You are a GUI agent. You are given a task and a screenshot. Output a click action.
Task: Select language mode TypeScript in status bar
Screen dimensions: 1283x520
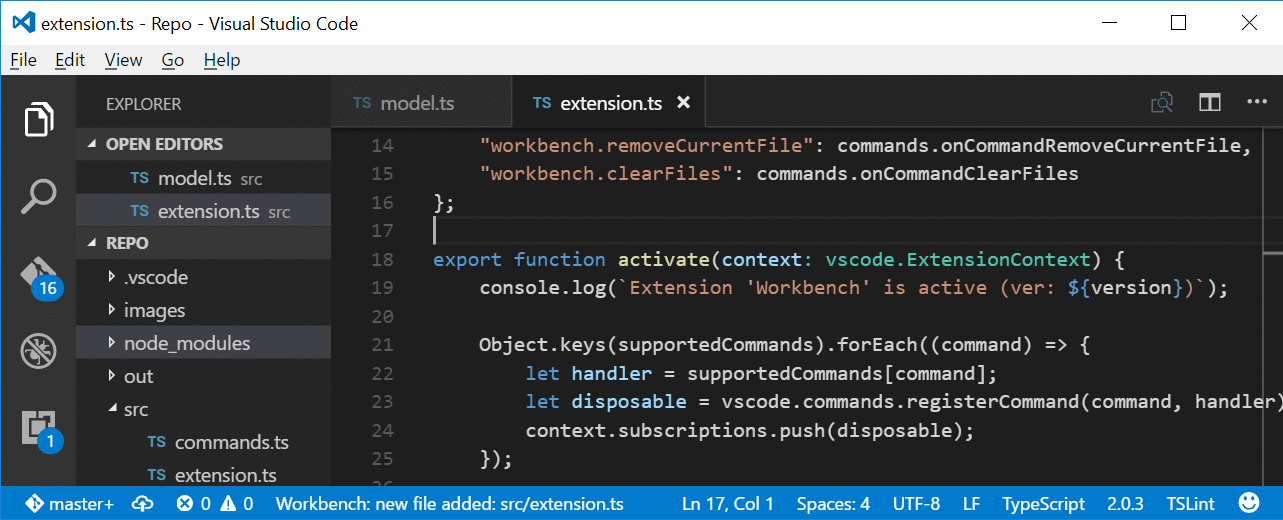pos(1043,503)
